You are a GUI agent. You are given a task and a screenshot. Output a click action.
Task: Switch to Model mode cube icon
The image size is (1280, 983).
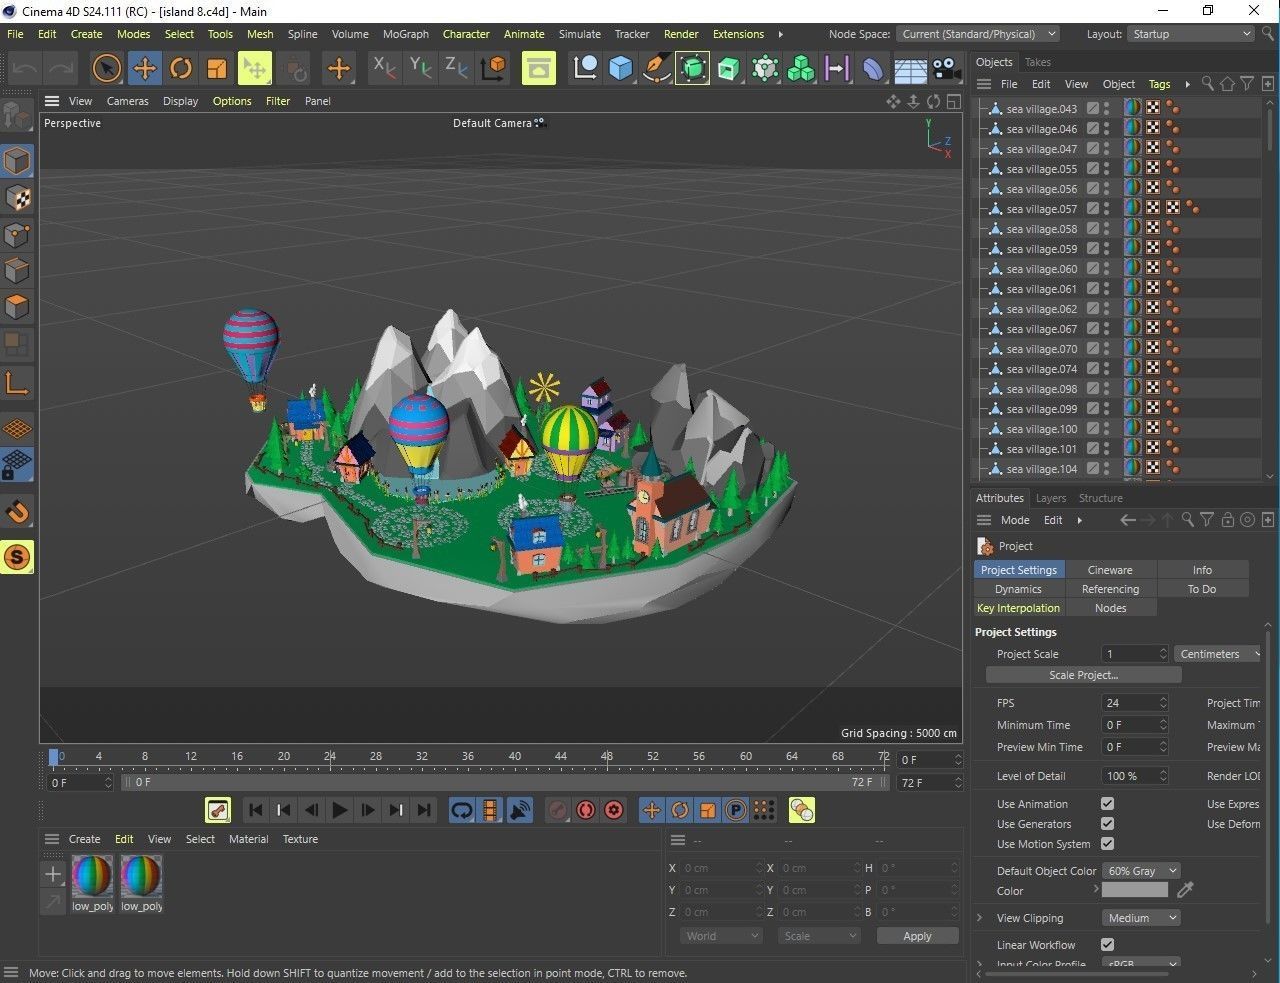coord(17,161)
